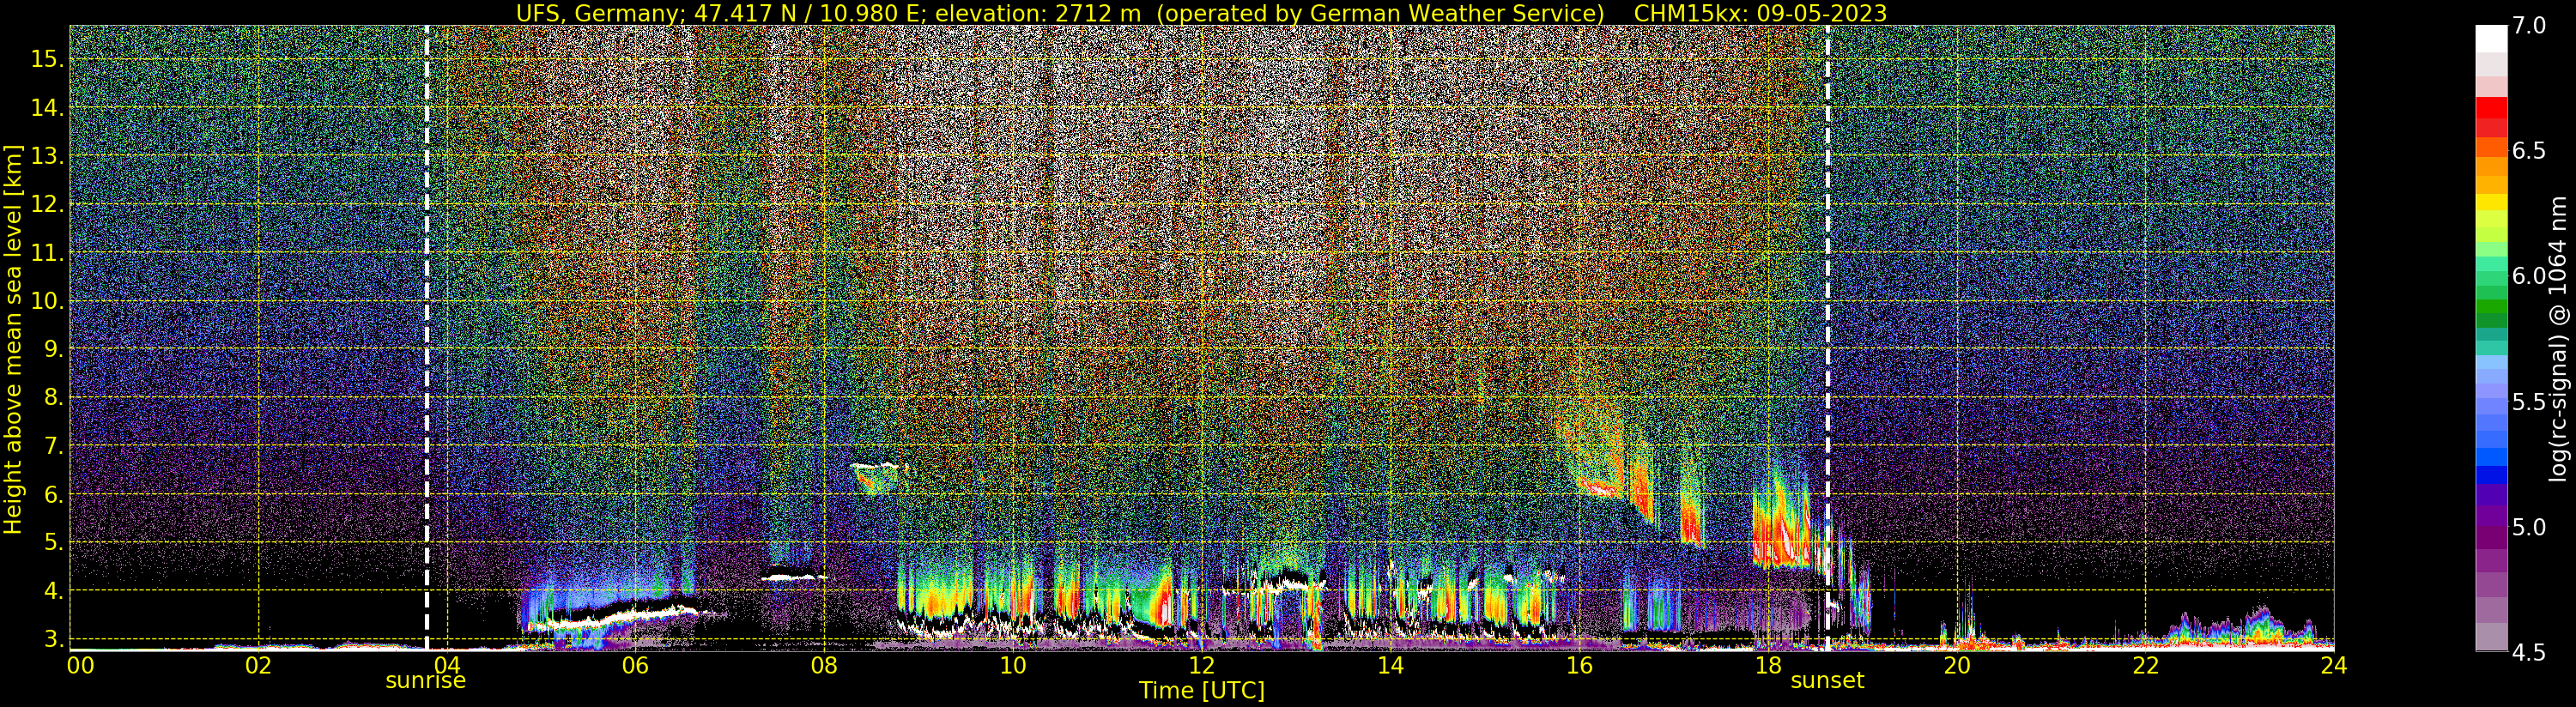This screenshot has height=707, width=2576.
Task: Click the colorbar value '6.5'
Action: point(2529,151)
